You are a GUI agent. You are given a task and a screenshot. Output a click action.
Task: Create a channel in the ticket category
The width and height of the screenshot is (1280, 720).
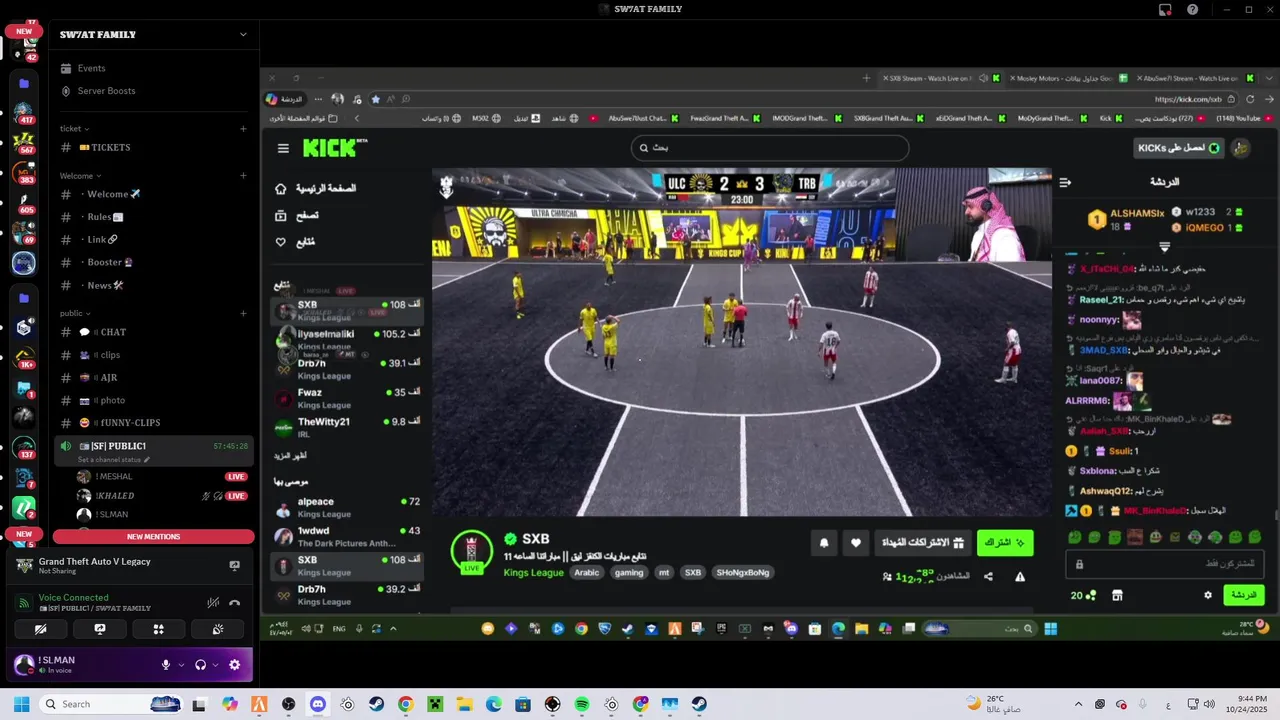pyautogui.click(x=243, y=128)
